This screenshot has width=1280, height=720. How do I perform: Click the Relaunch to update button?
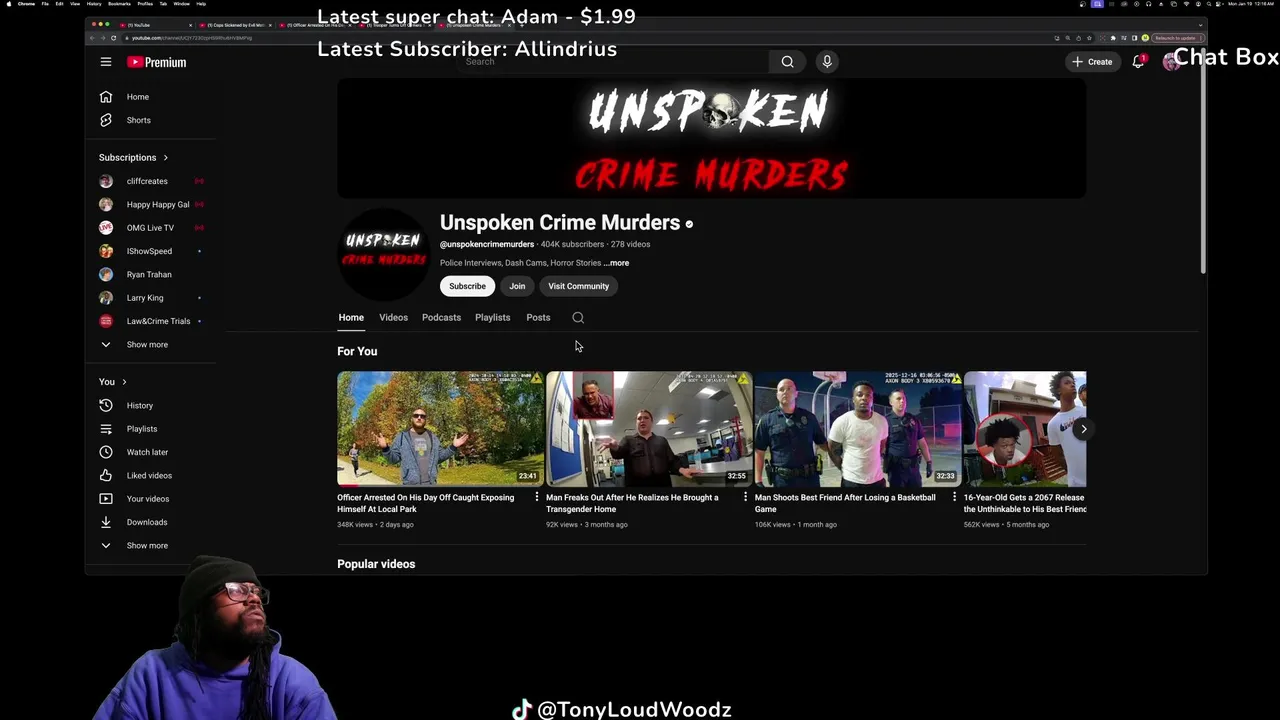click(x=1178, y=38)
